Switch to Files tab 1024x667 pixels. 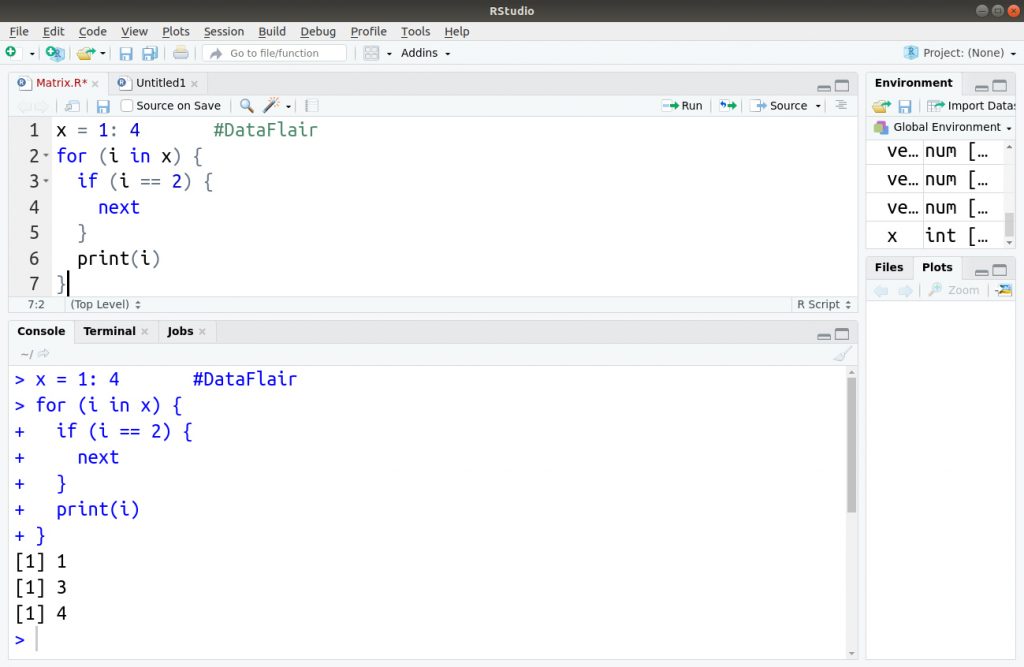889,267
